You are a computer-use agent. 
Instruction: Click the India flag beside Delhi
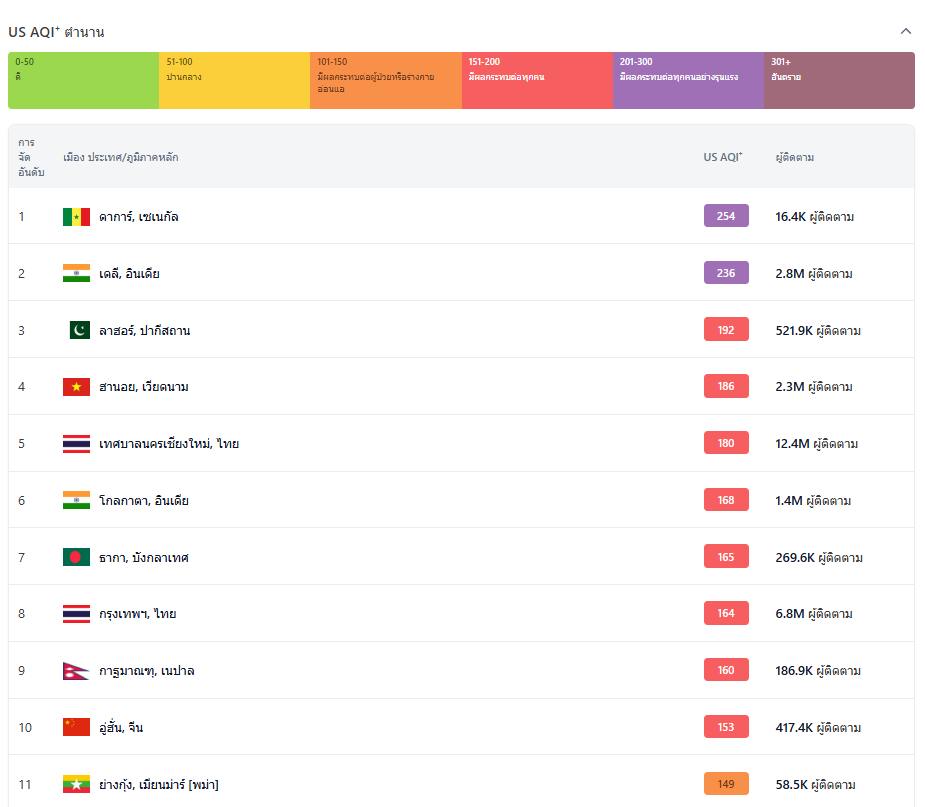click(x=76, y=274)
